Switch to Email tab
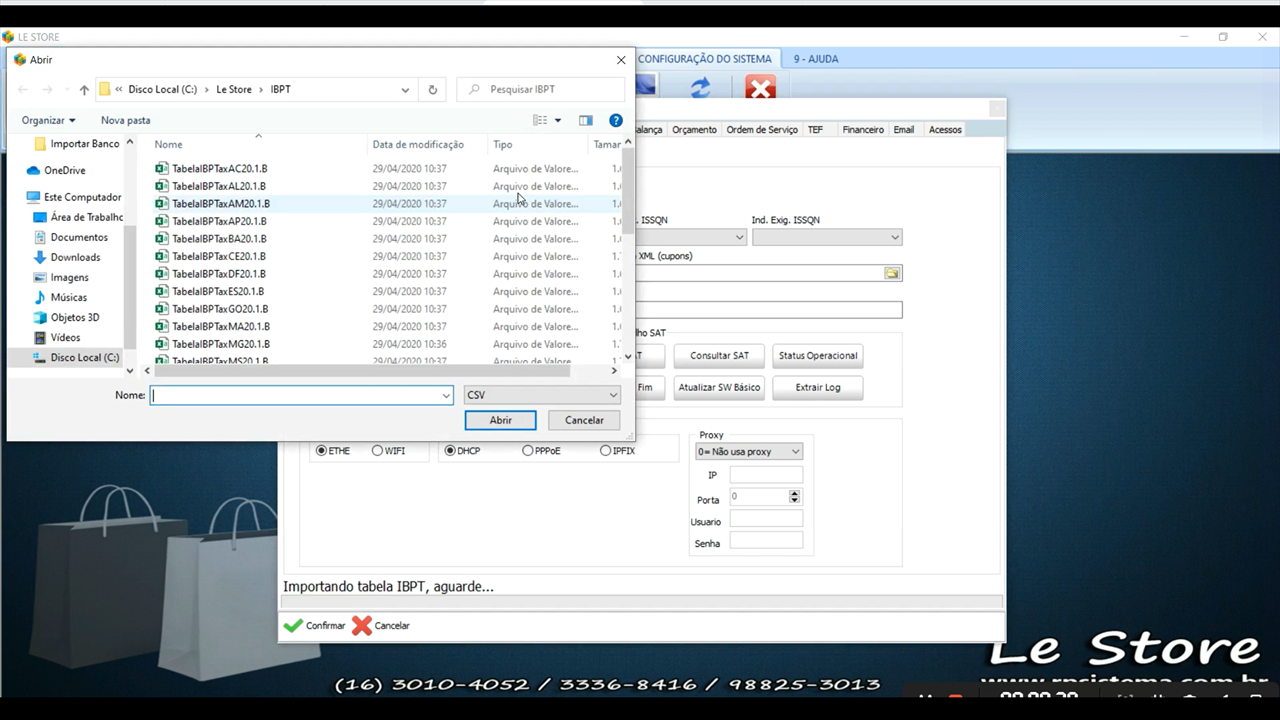 (904, 130)
